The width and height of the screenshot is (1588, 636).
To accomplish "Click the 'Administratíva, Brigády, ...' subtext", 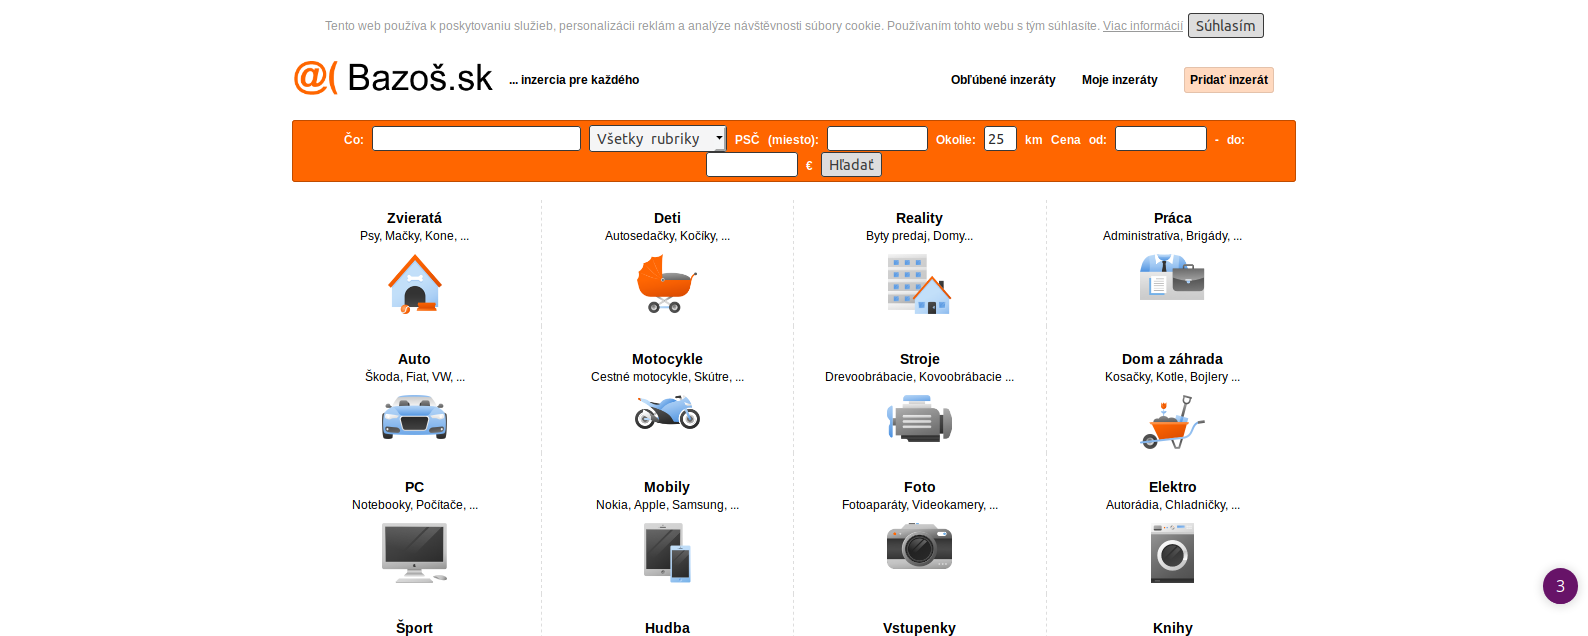I will pos(1172,236).
